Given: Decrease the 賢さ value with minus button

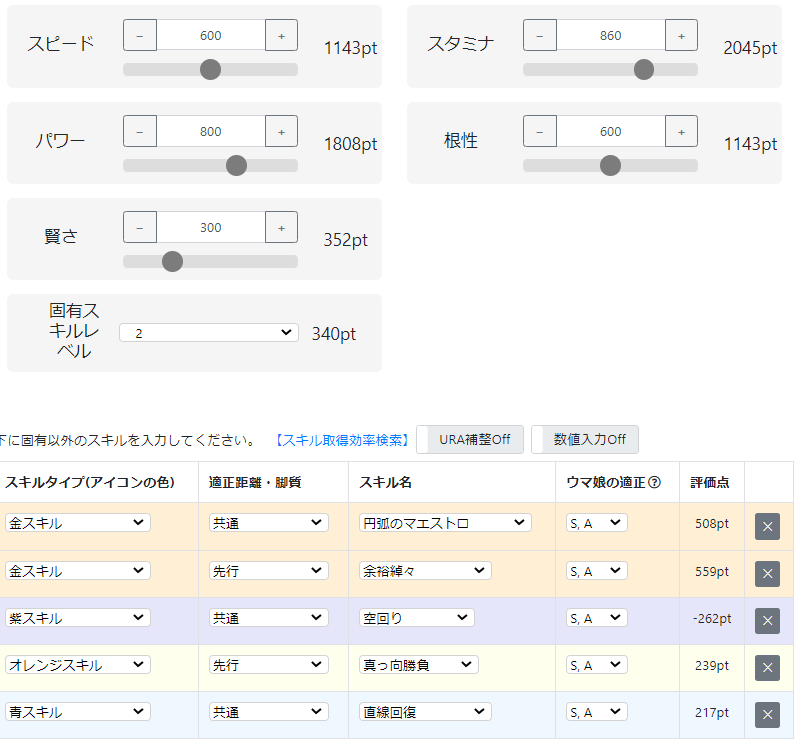Looking at the screenshot, I should click(x=140, y=227).
